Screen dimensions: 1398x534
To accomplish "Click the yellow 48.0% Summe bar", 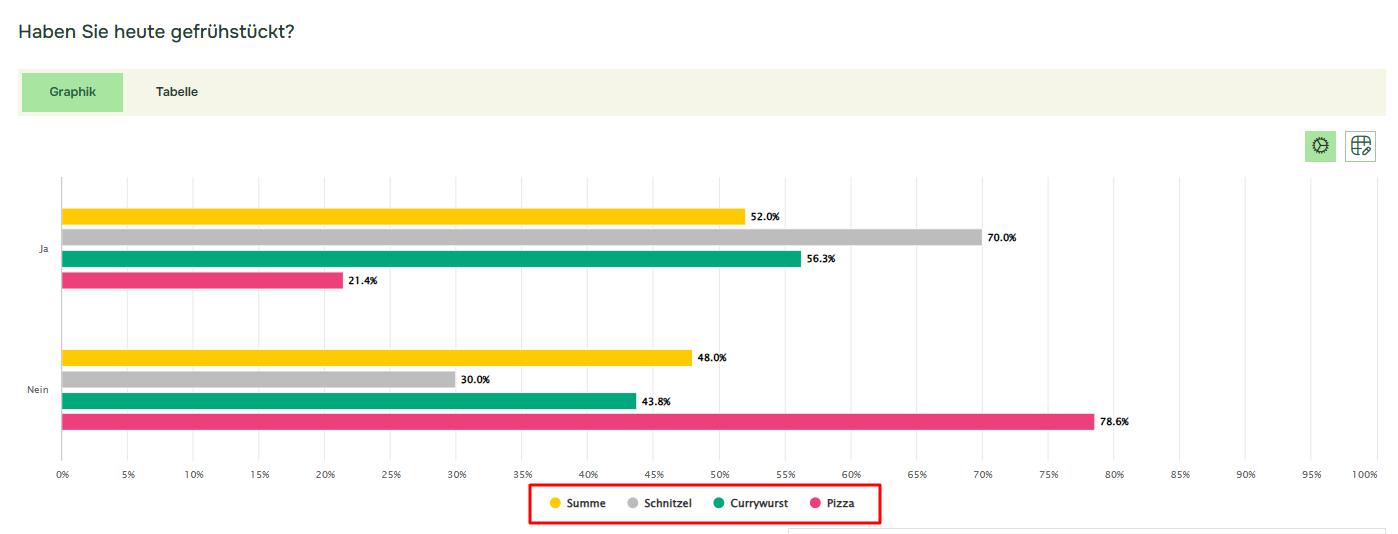I will pos(376,358).
